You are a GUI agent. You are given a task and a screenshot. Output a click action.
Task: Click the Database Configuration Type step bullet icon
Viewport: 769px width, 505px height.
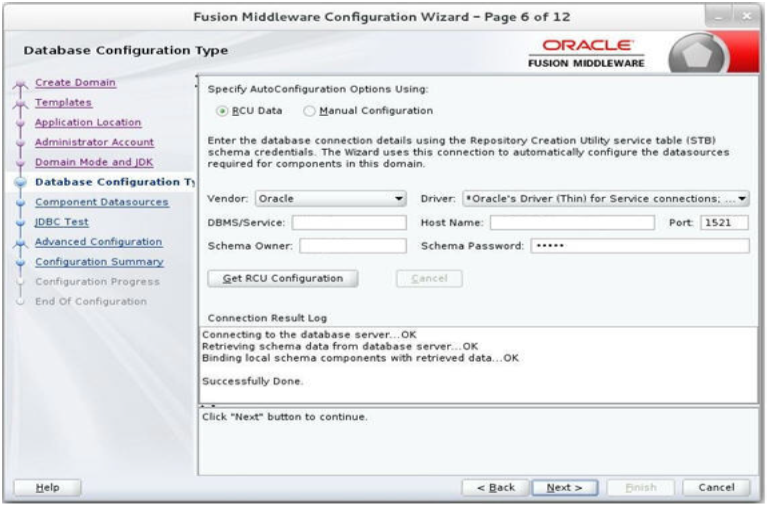coord(20,182)
